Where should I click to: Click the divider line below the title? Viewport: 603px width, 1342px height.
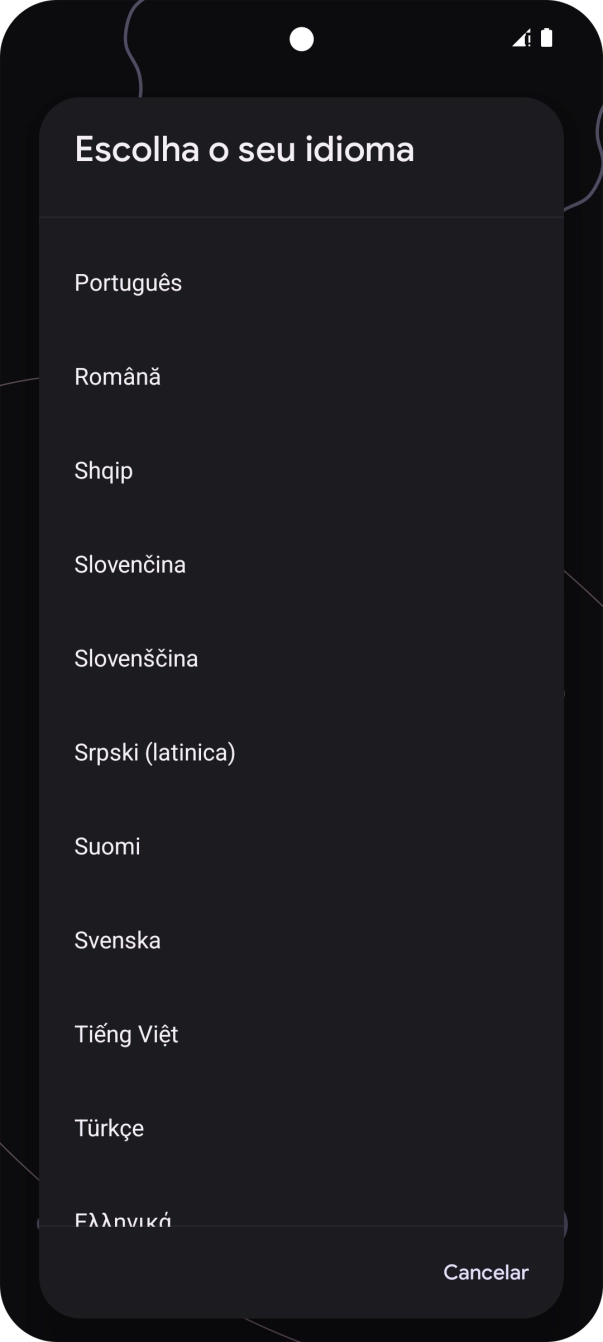(x=301, y=217)
